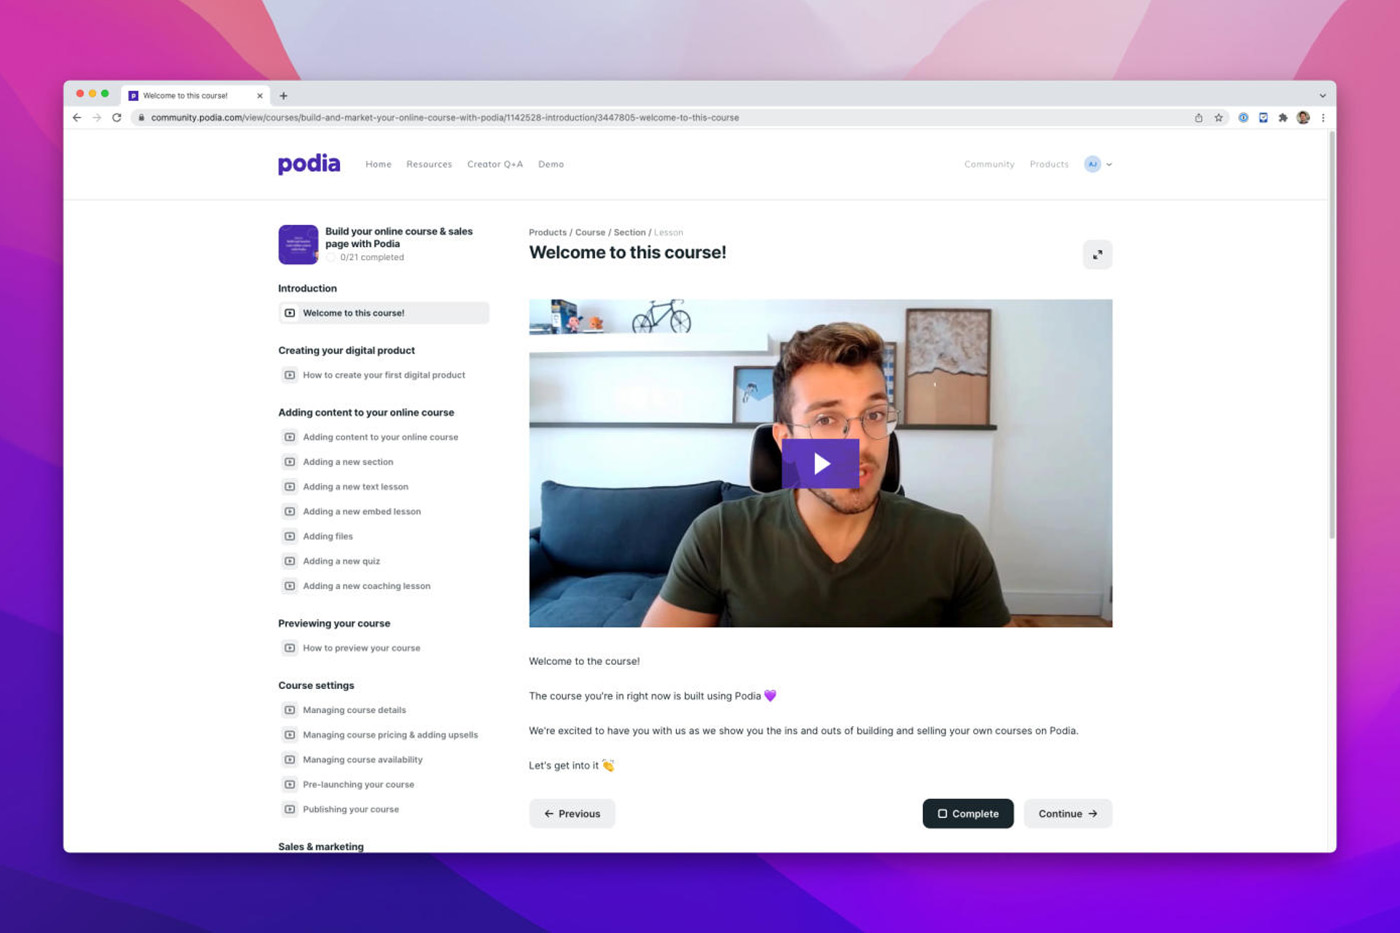1400x933 pixels.
Task: Open Creator Q+A page
Action: (495, 164)
